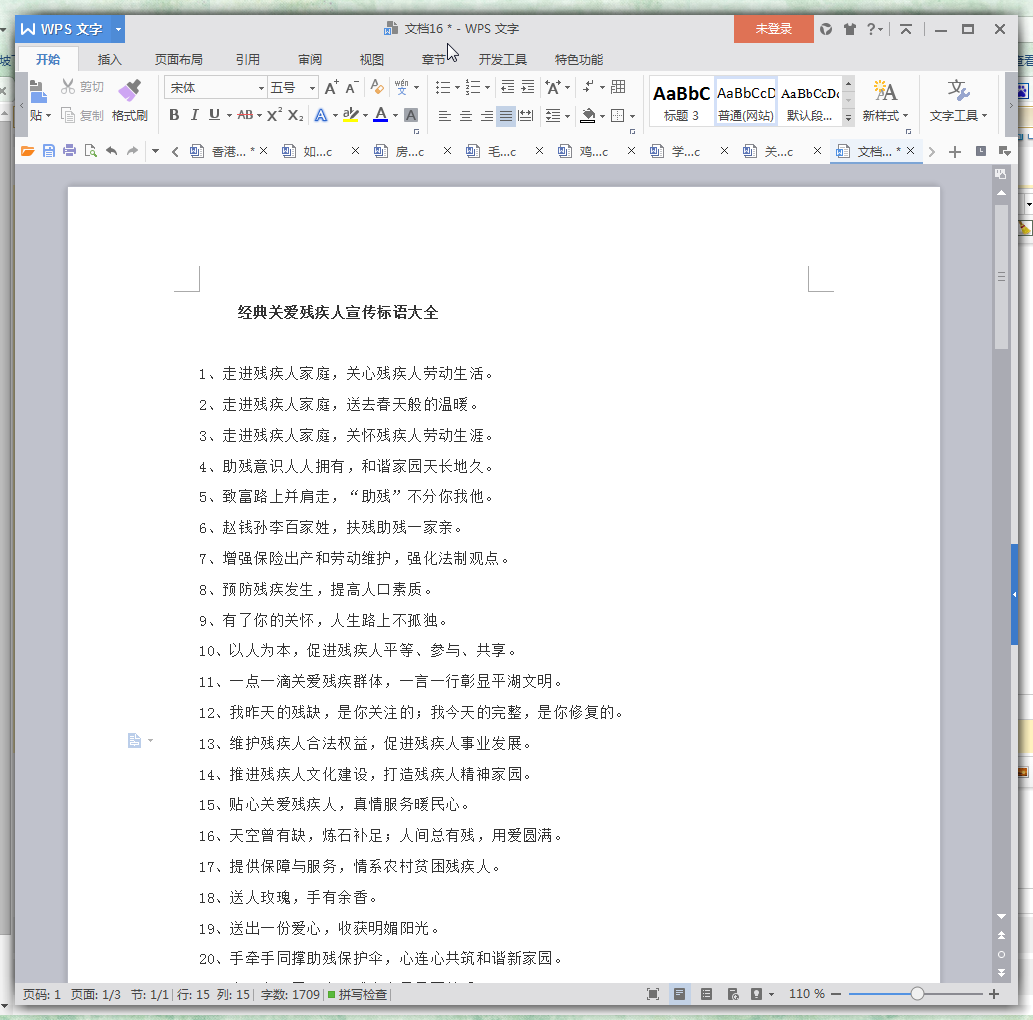Click the decrease font size icon
The width and height of the screenshot is (1033, 1020).
pos(352,88)
